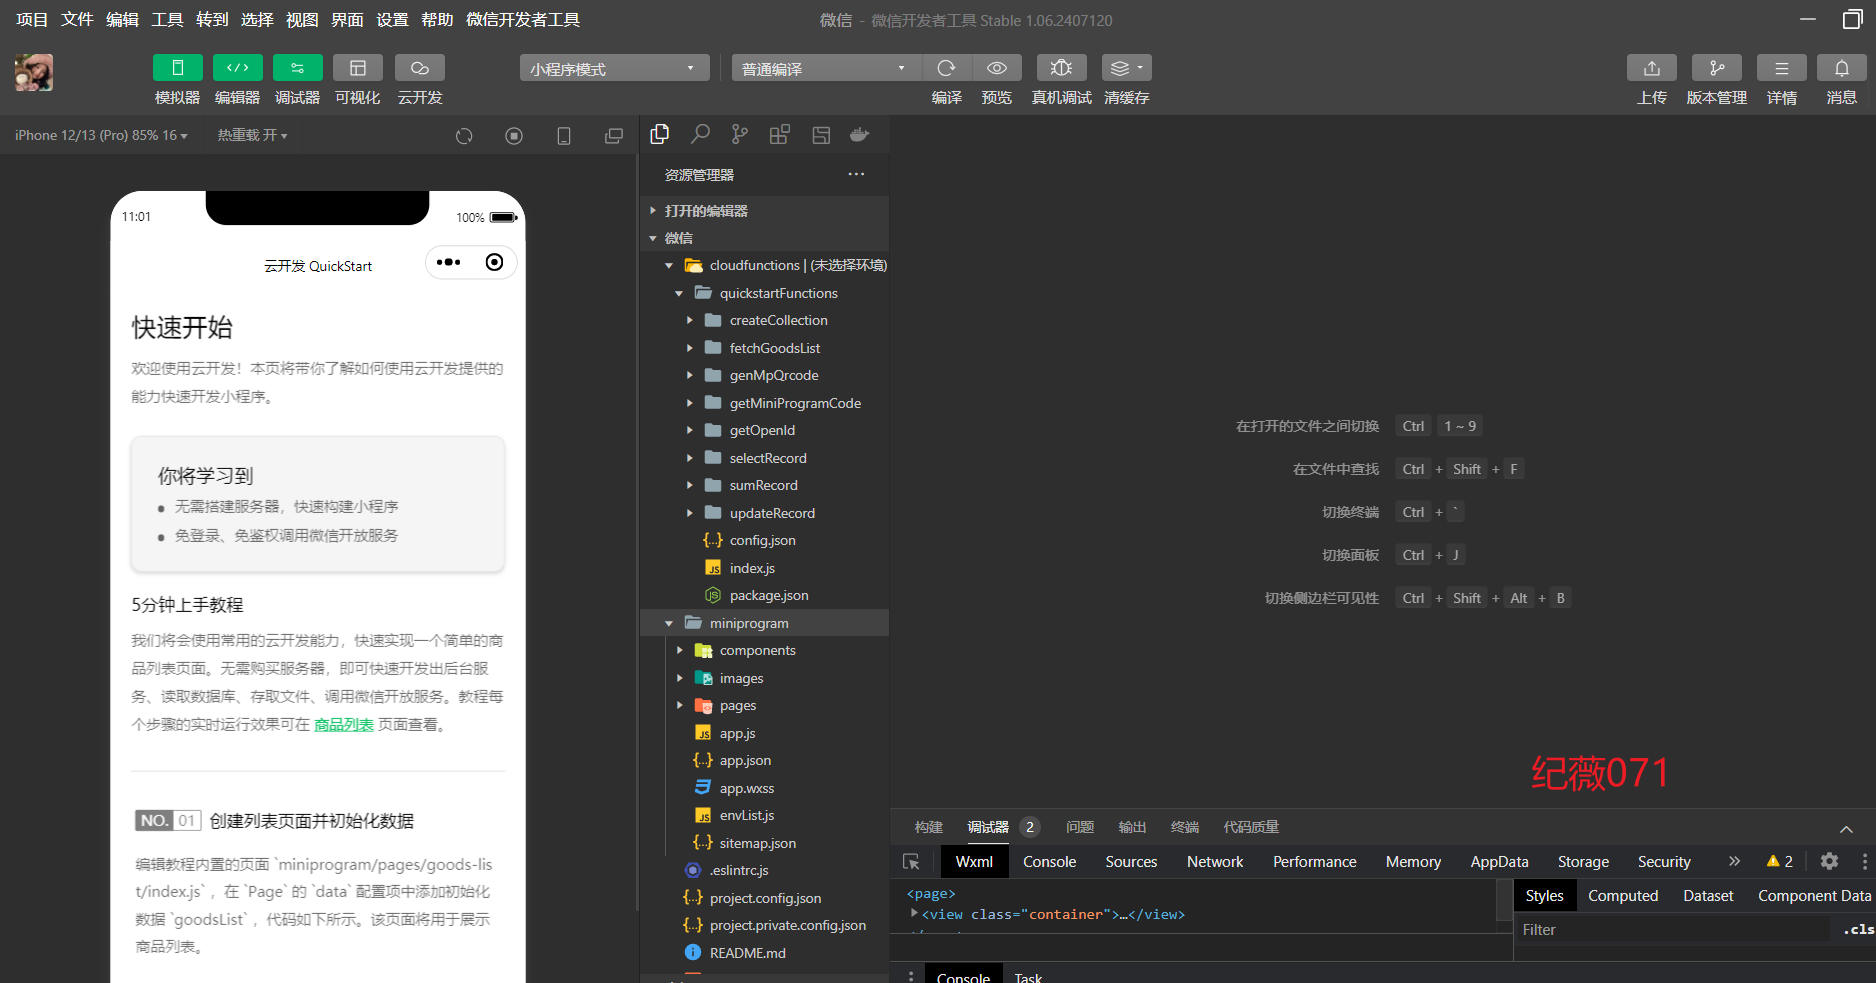Click the mini program capsule menu dots

449,262
